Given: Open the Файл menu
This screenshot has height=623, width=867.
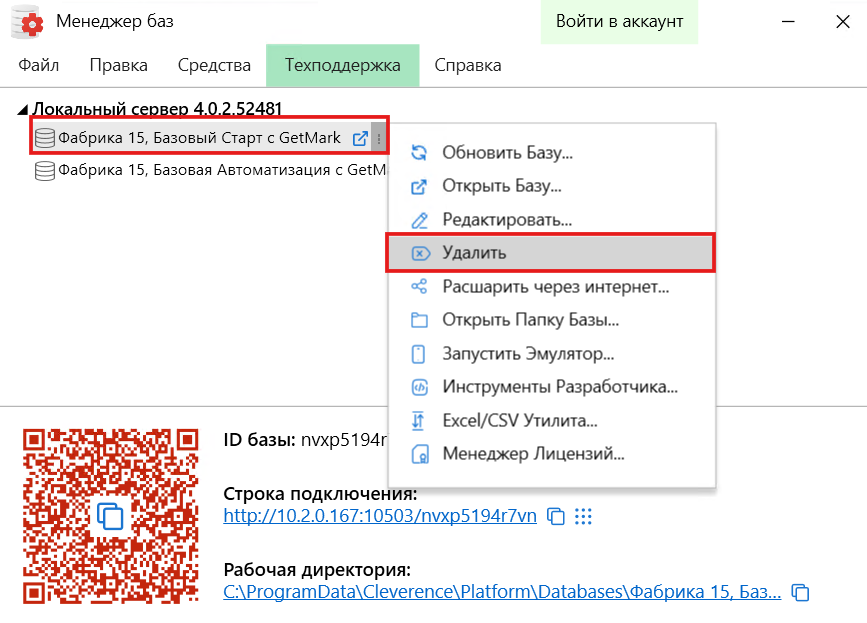Looking at the screenshot, I should [38, 65].
